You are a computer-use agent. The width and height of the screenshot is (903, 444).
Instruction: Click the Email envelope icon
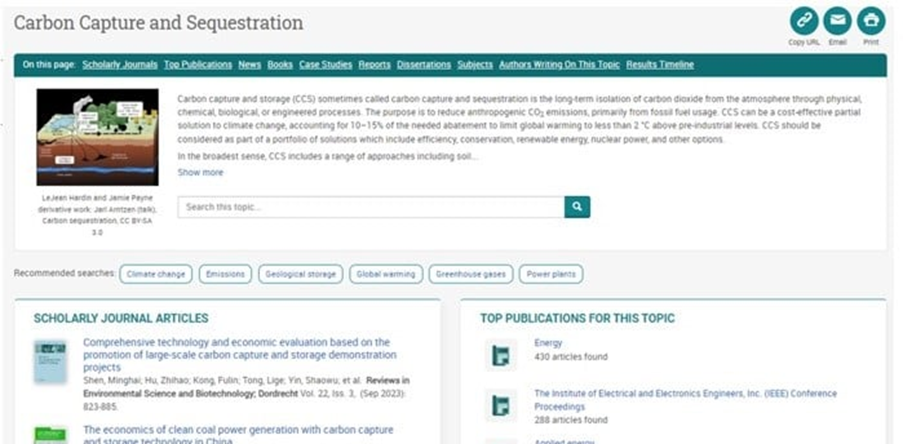pos(837,20)
